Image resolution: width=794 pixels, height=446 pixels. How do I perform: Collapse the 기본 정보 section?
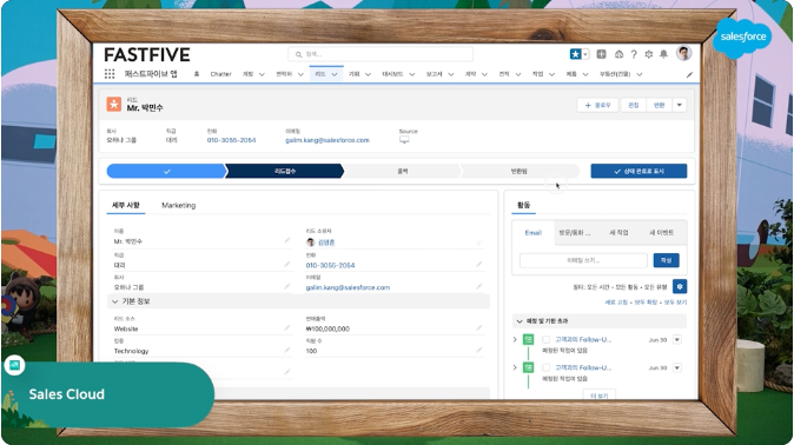(115, 301)
